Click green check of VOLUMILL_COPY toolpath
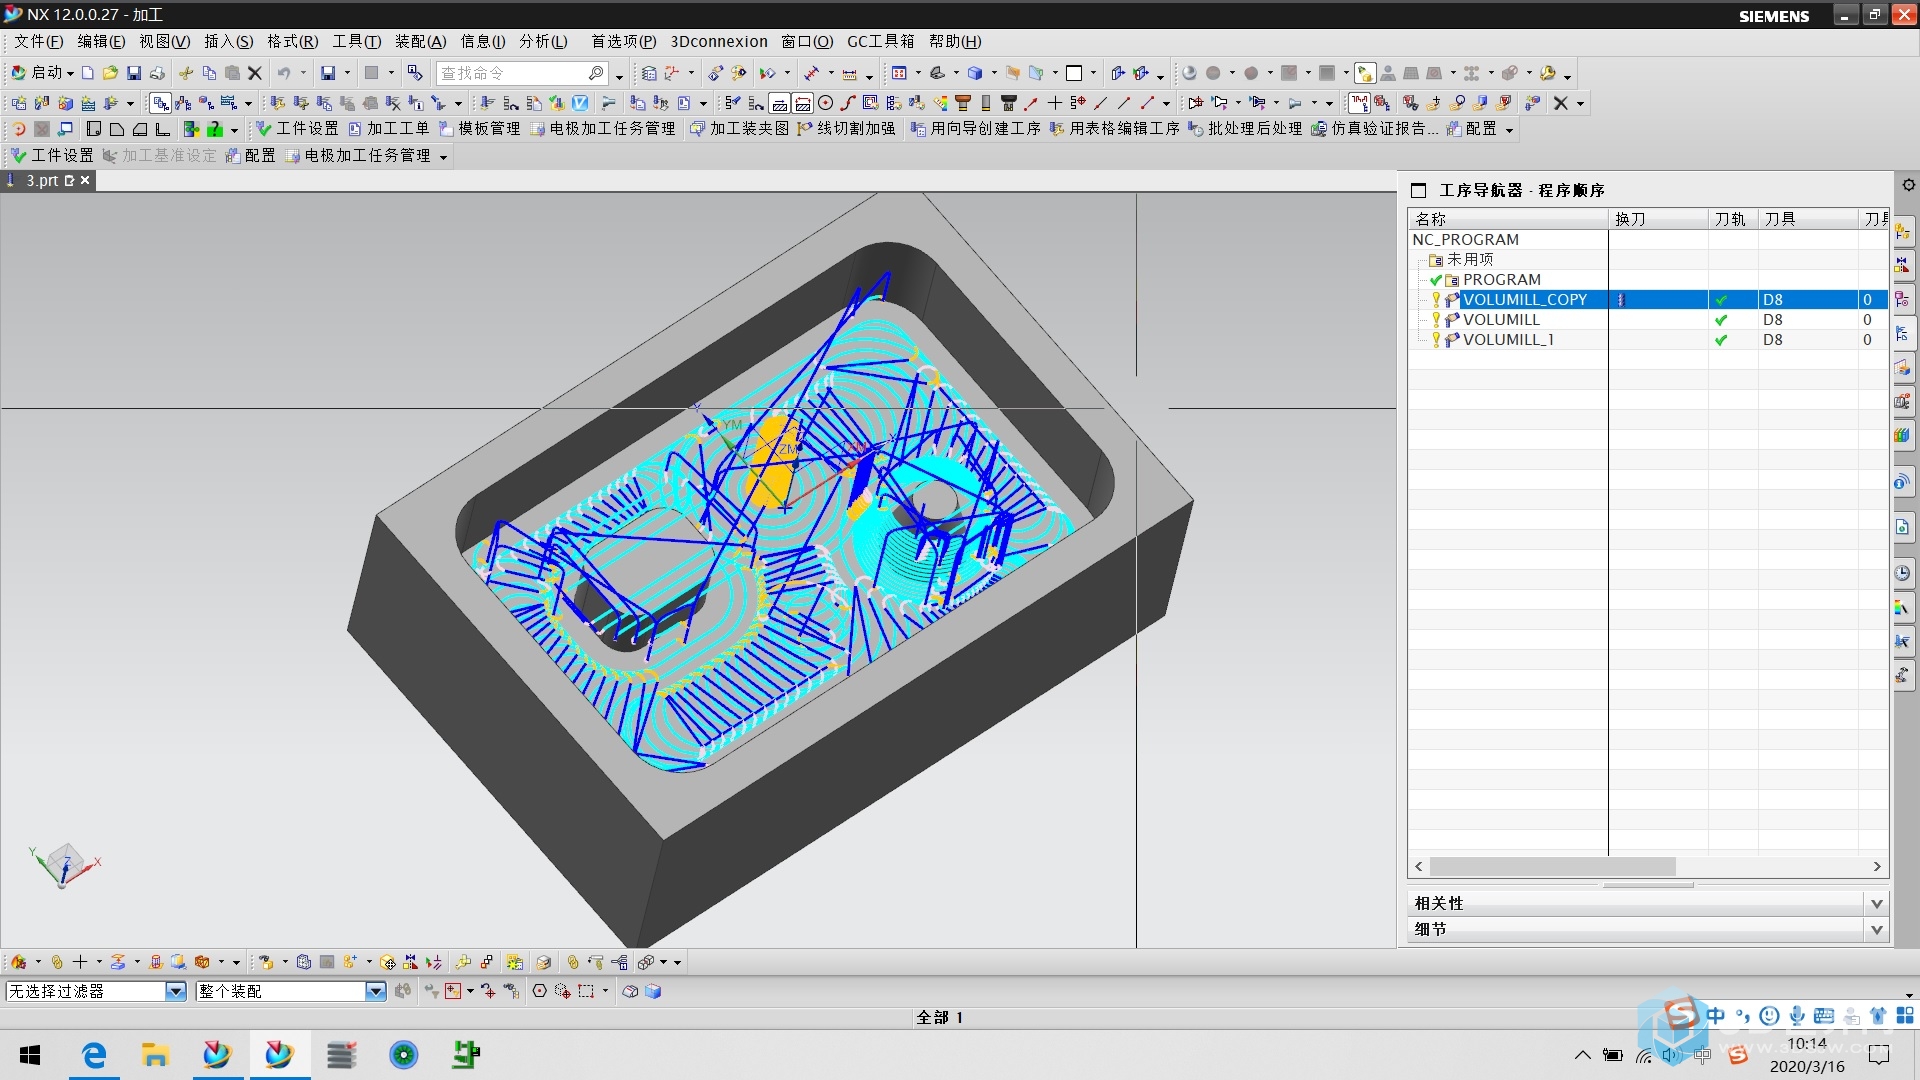 tap(1721, 300)
